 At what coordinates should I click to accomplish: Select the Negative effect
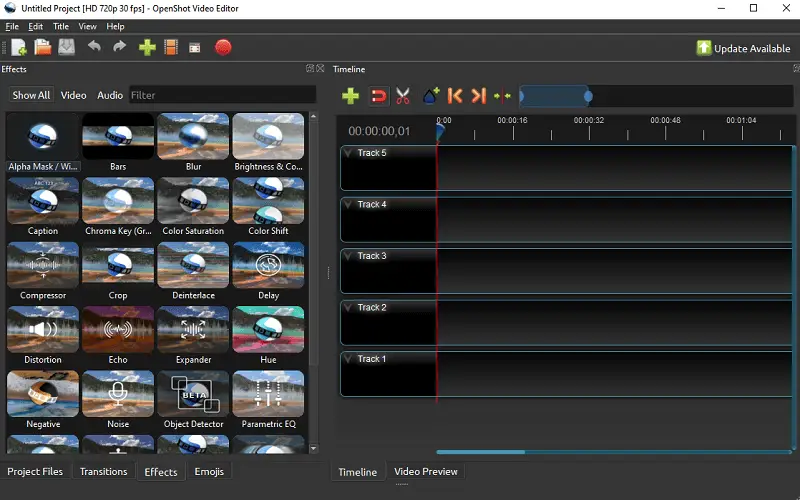point(43,399)
